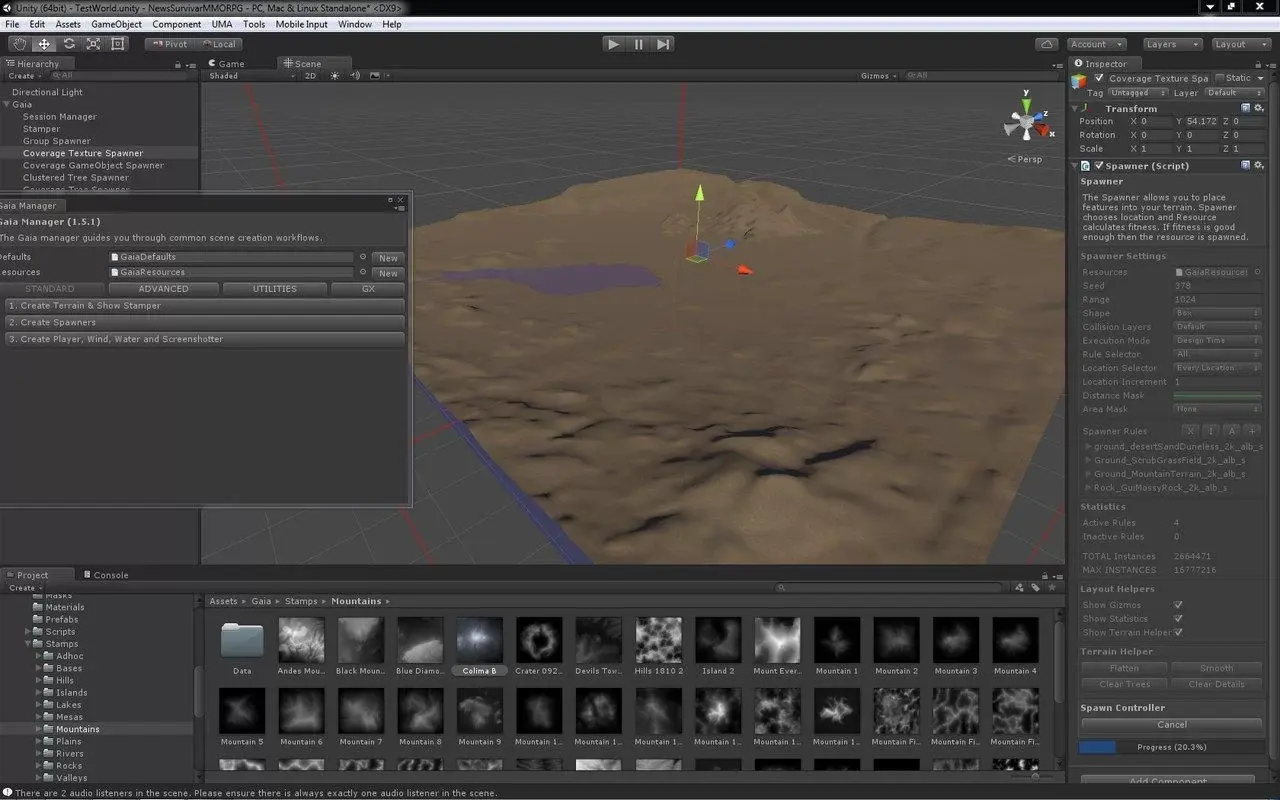Viewport: 1280px width, 800px height.
Task: Click the Position Y field value
Action: click(1201, 121)
